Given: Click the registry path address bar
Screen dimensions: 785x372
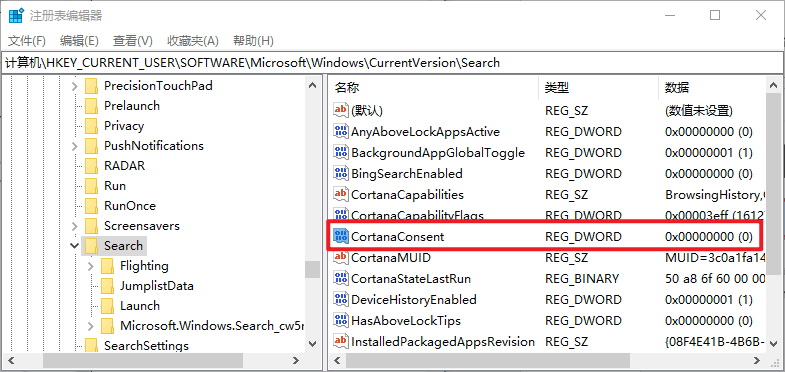Looking at the screenshot, I should tap(392, 63).
